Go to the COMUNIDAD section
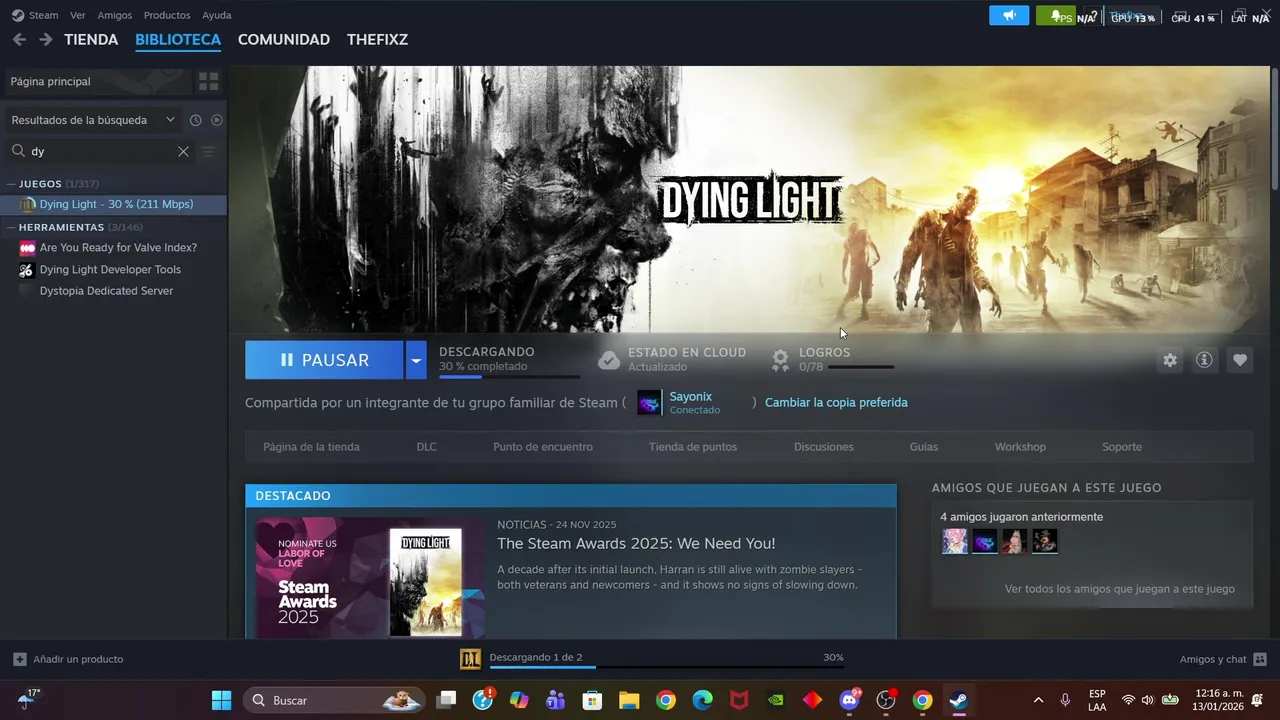The height and width of the screenshot is (720, 1280). click(x=284, y=39)
